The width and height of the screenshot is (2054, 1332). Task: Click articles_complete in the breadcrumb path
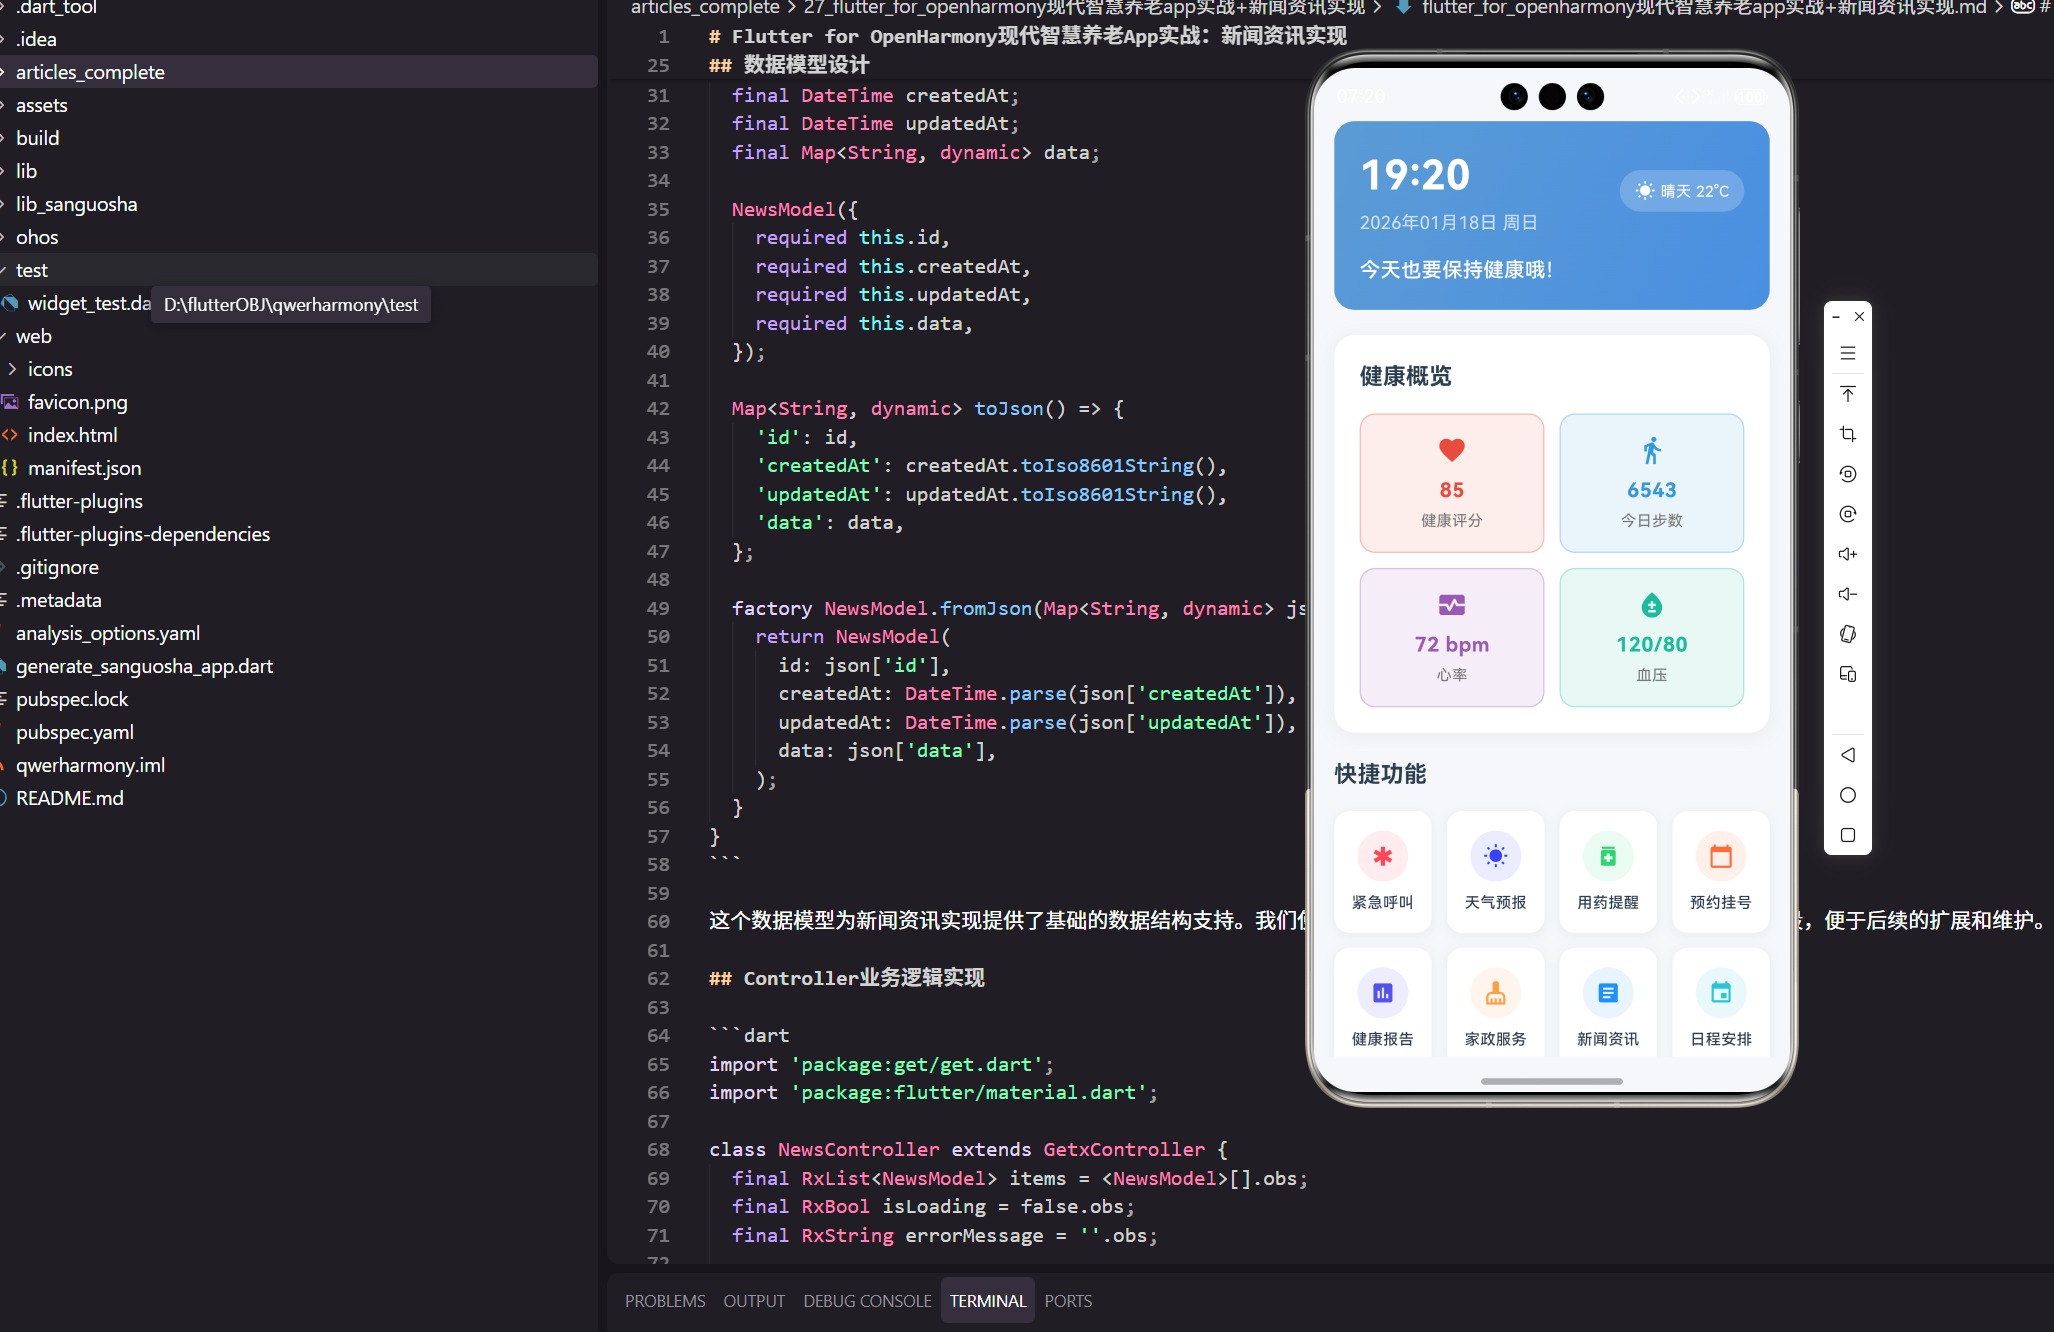click(705, 8)
